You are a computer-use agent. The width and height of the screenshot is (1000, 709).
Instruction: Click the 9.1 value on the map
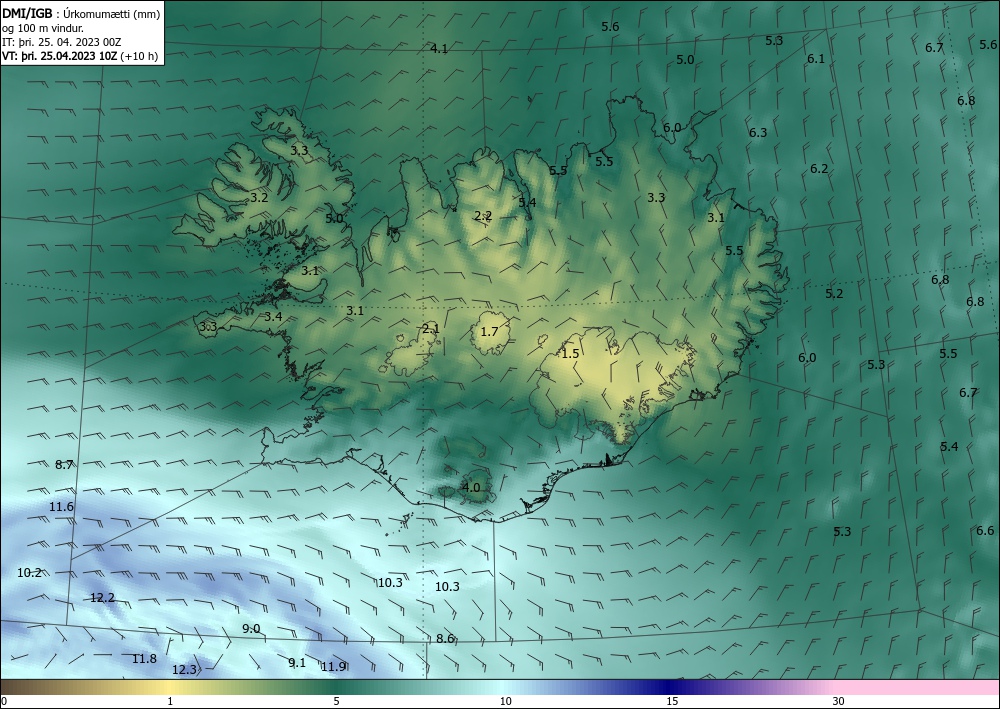297,663
